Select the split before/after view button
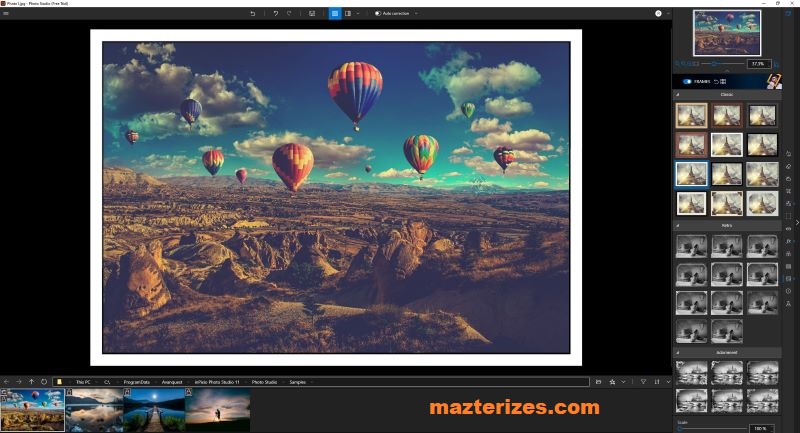800x433 pixels. (x=348, y=14)
